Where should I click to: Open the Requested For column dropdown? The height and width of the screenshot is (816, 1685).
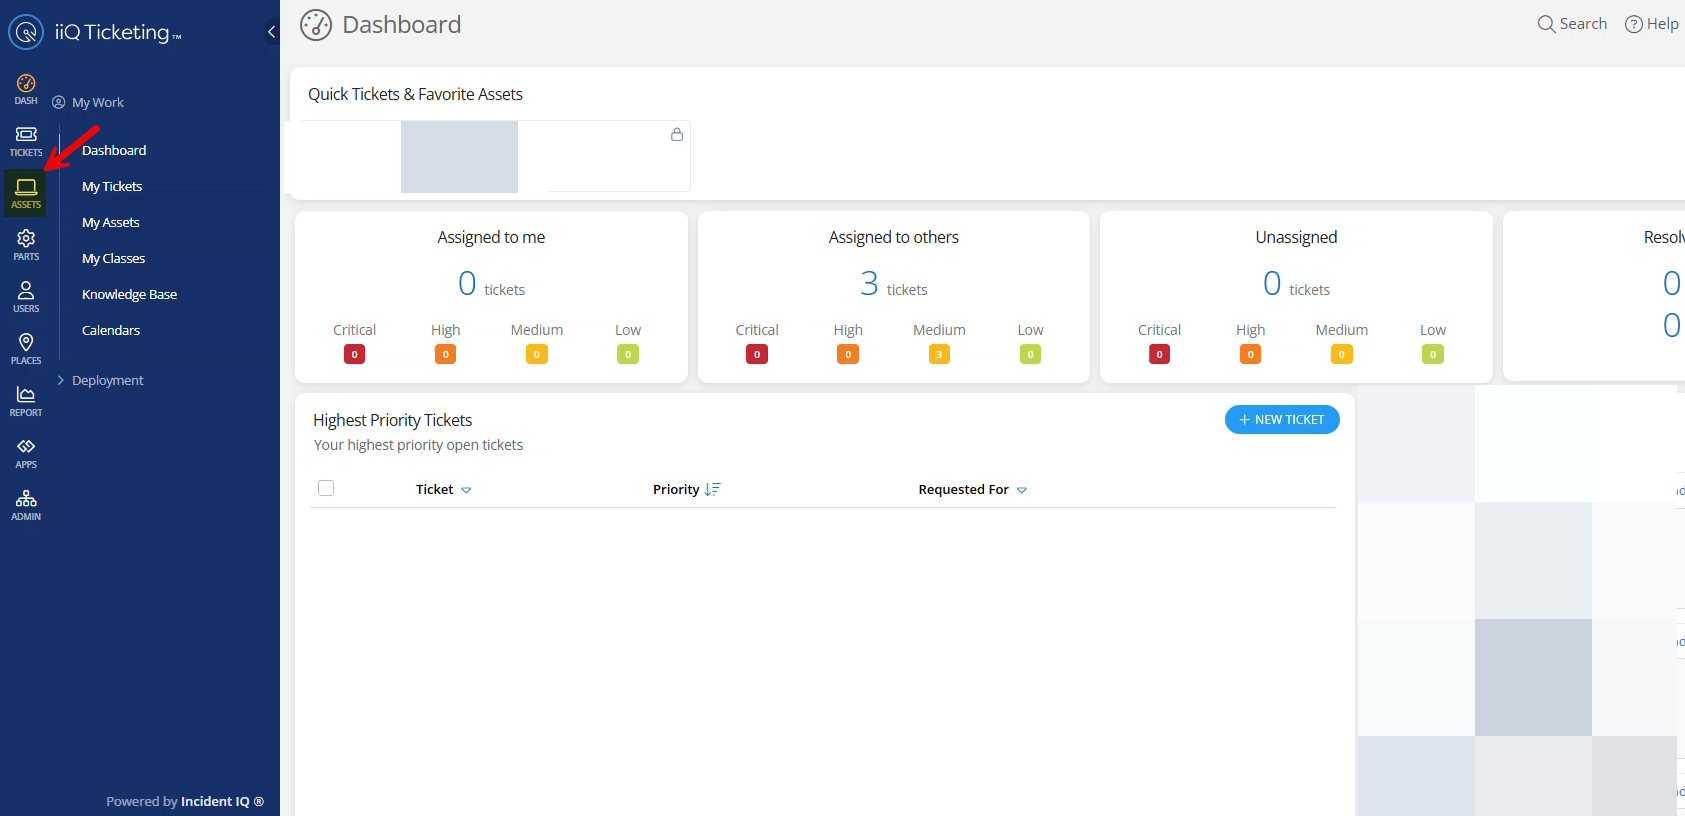[x=1021, y=490]
